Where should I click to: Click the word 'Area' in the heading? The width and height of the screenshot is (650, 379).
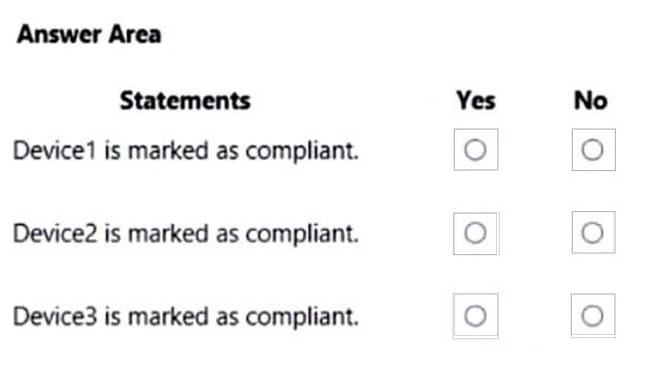[135, 34]
